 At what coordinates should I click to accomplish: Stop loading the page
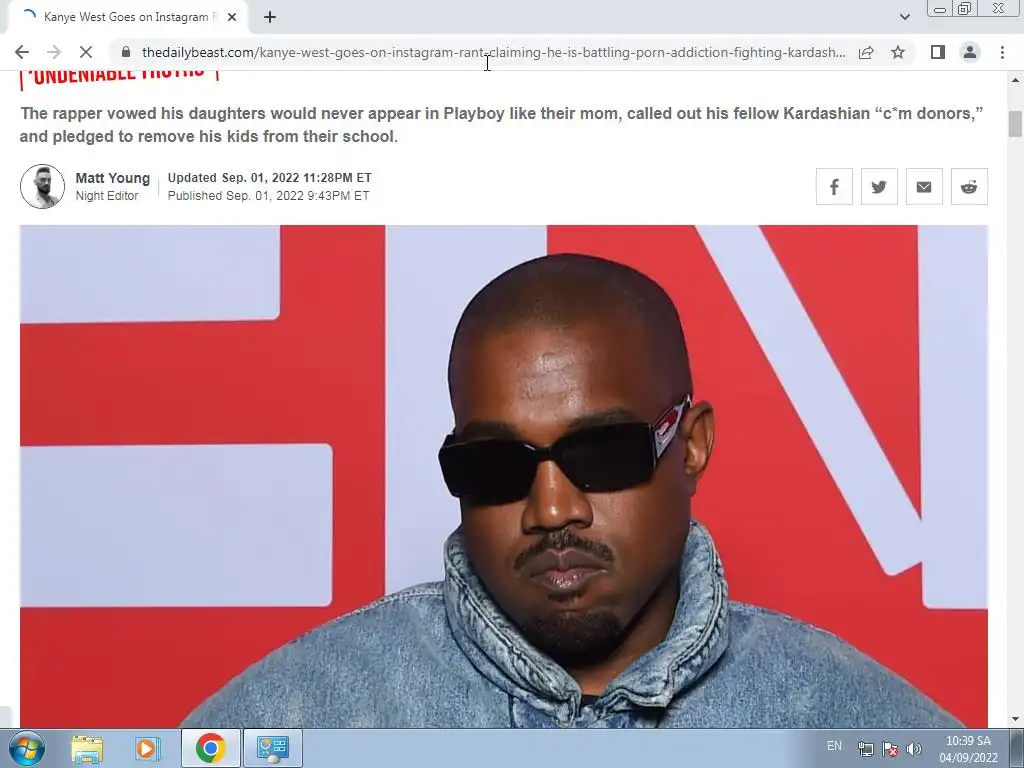tap(86, 52)
